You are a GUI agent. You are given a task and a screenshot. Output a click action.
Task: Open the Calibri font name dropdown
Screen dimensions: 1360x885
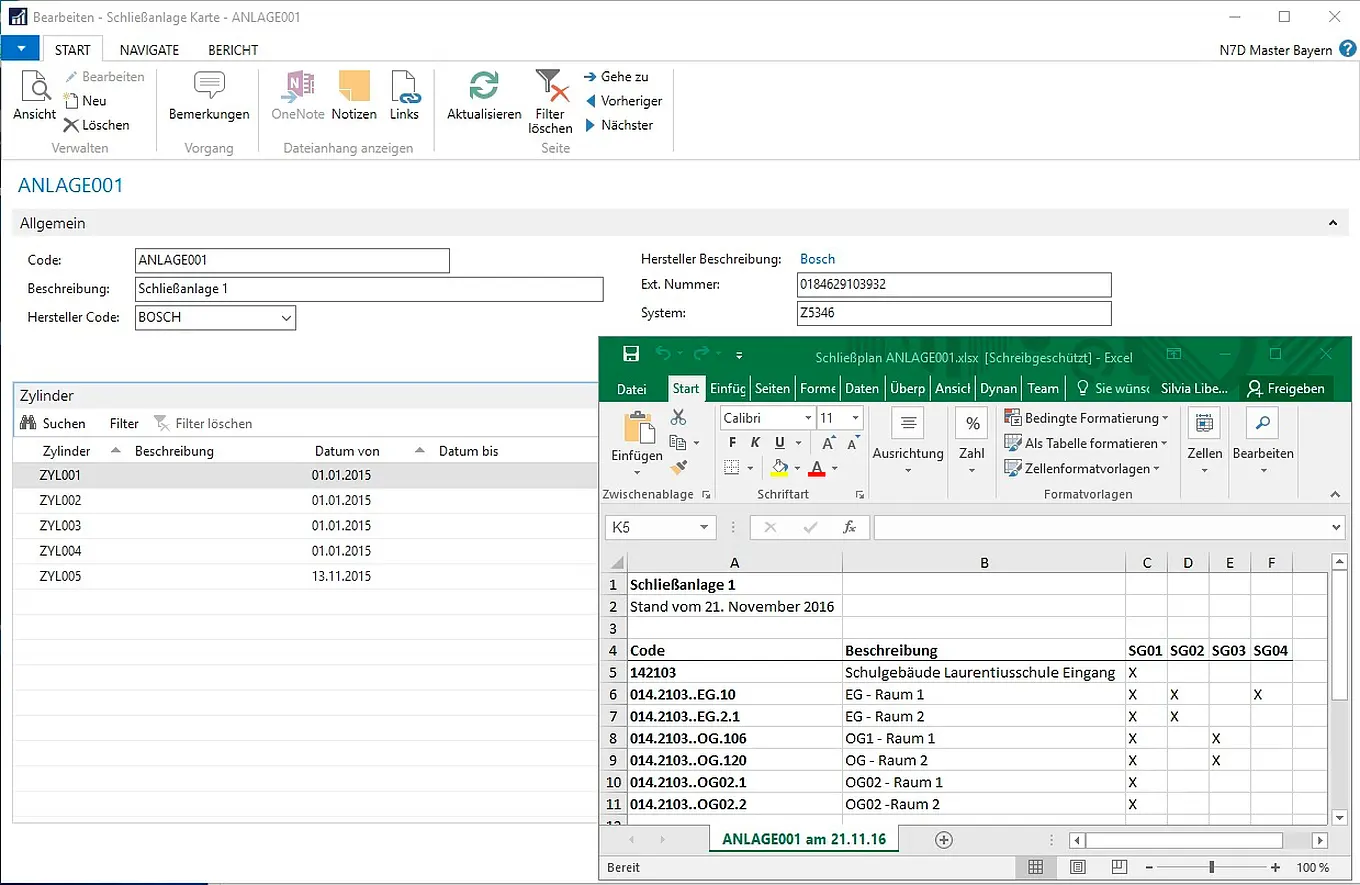point(808,418)
